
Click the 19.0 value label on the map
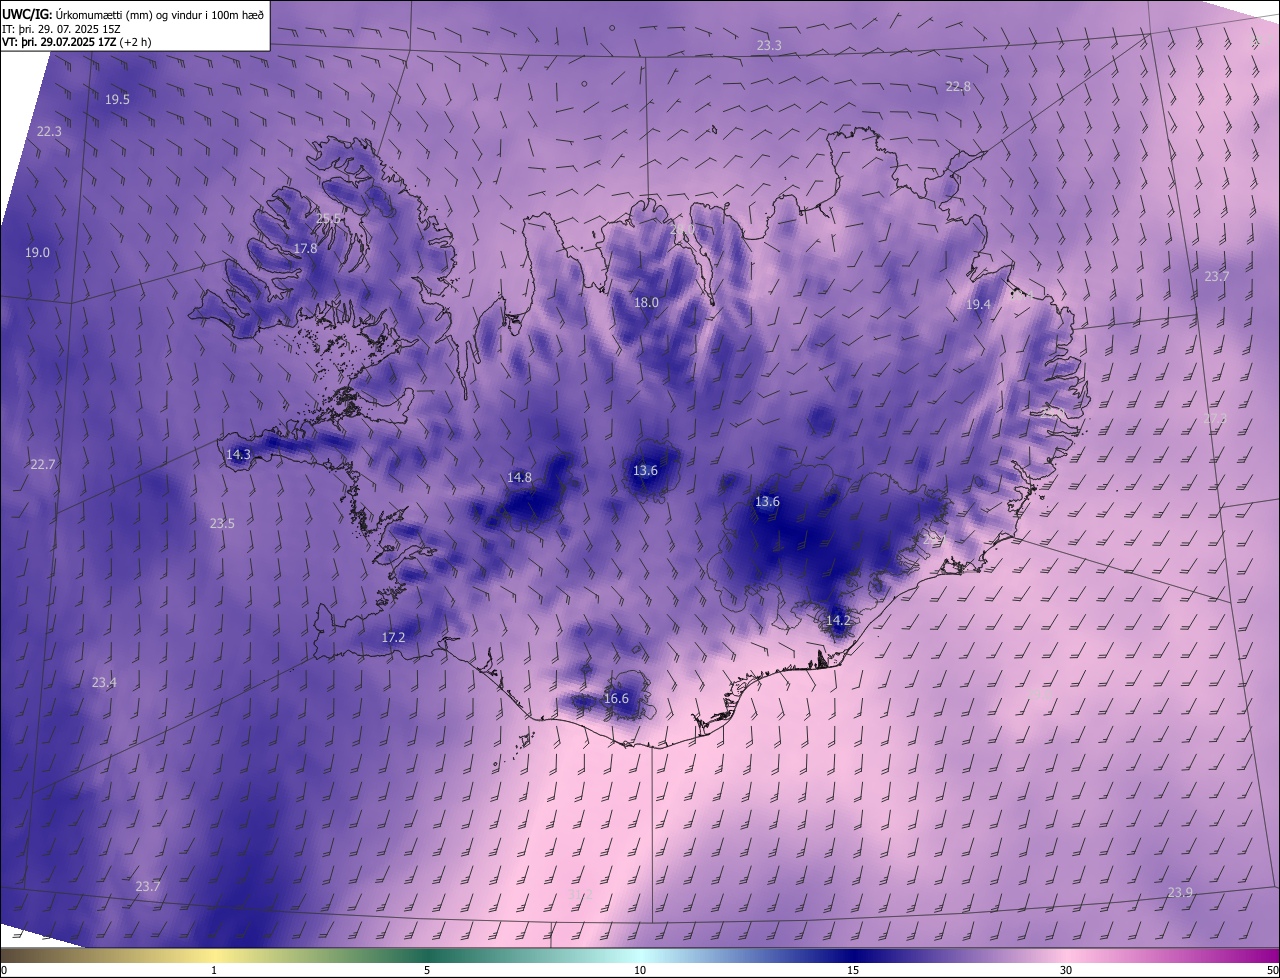[37, 253]
